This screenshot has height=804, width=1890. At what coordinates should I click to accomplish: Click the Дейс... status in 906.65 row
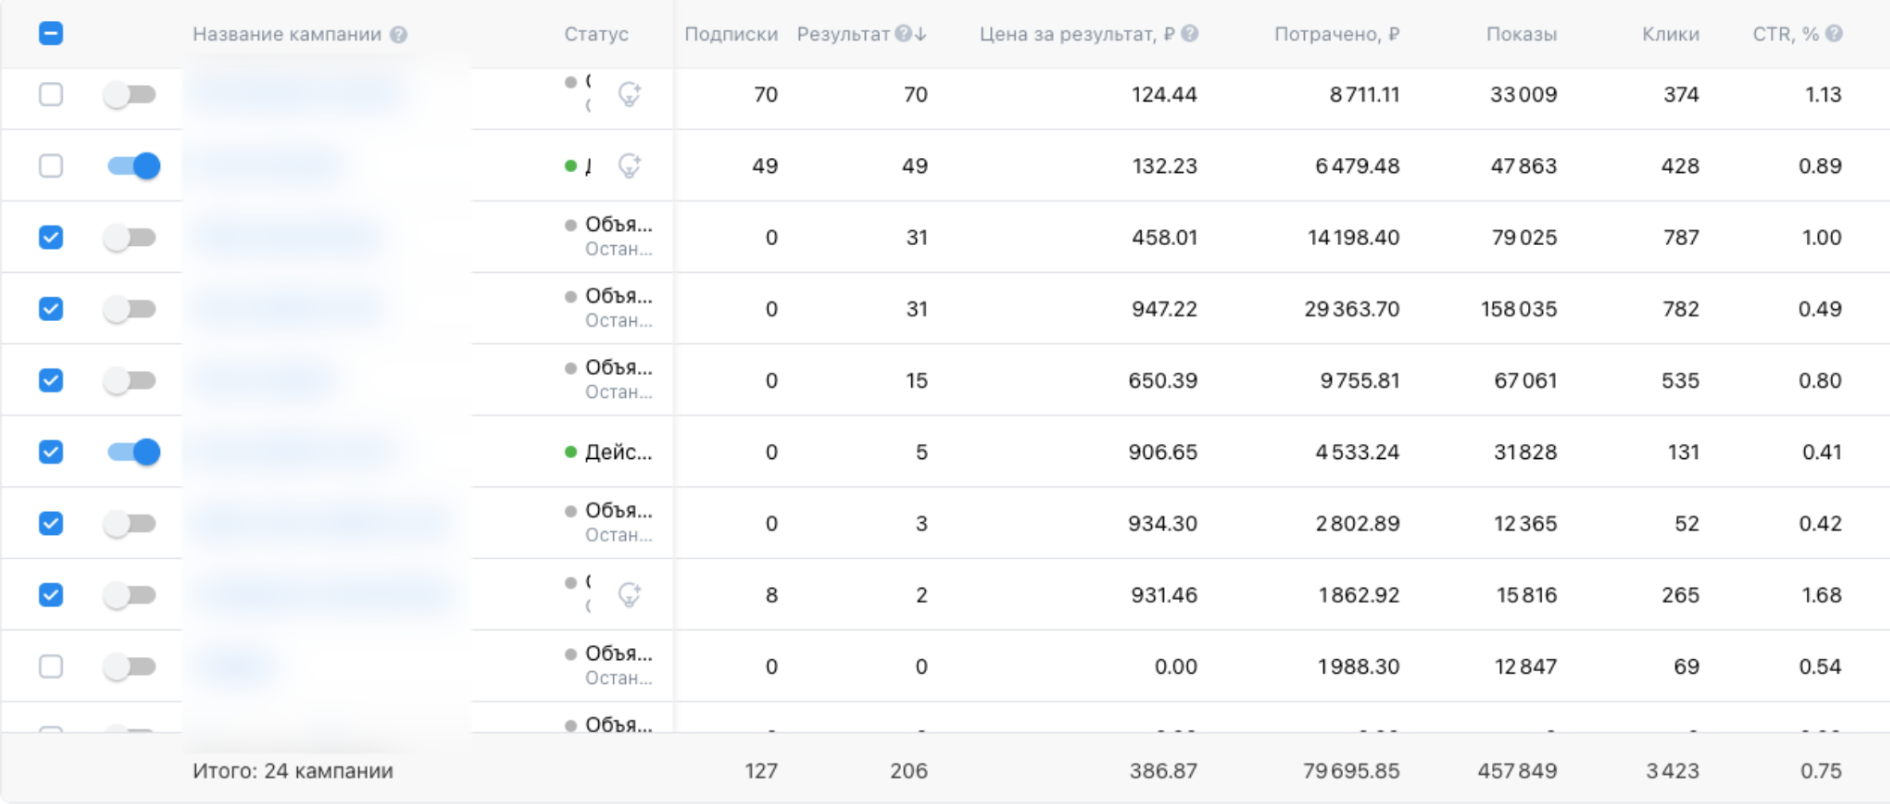[618, 452]
